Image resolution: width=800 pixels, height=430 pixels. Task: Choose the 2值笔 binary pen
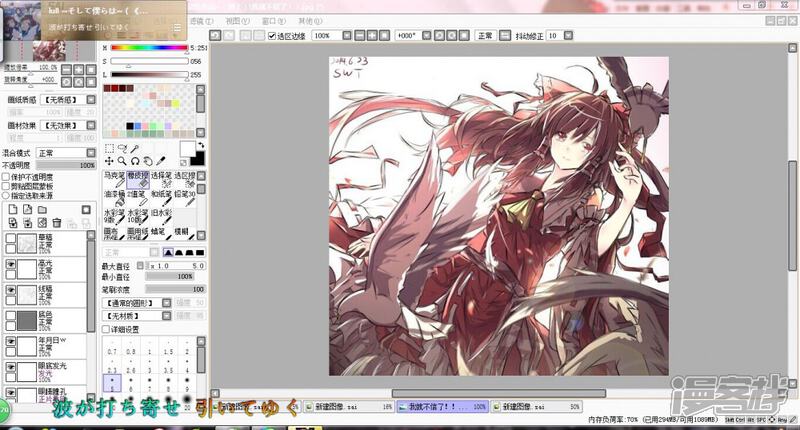tap(138, 198)
